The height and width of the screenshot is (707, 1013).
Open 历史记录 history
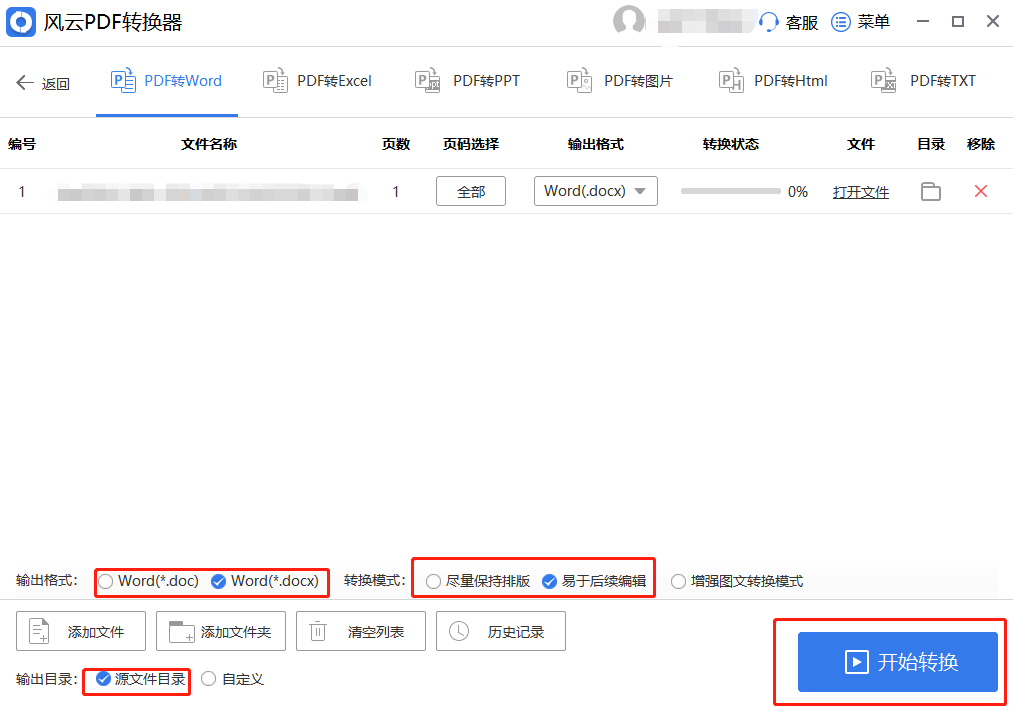click(x=501, y=631)
